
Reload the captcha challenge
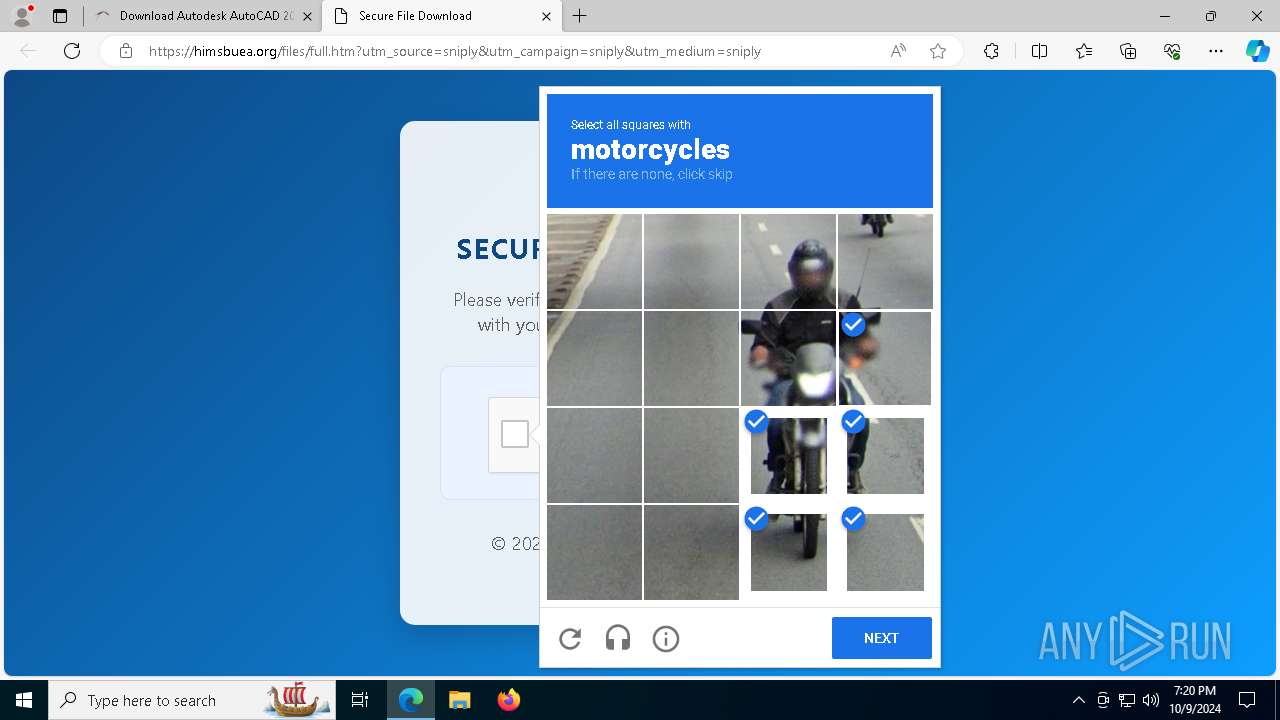tap(570, 638)
